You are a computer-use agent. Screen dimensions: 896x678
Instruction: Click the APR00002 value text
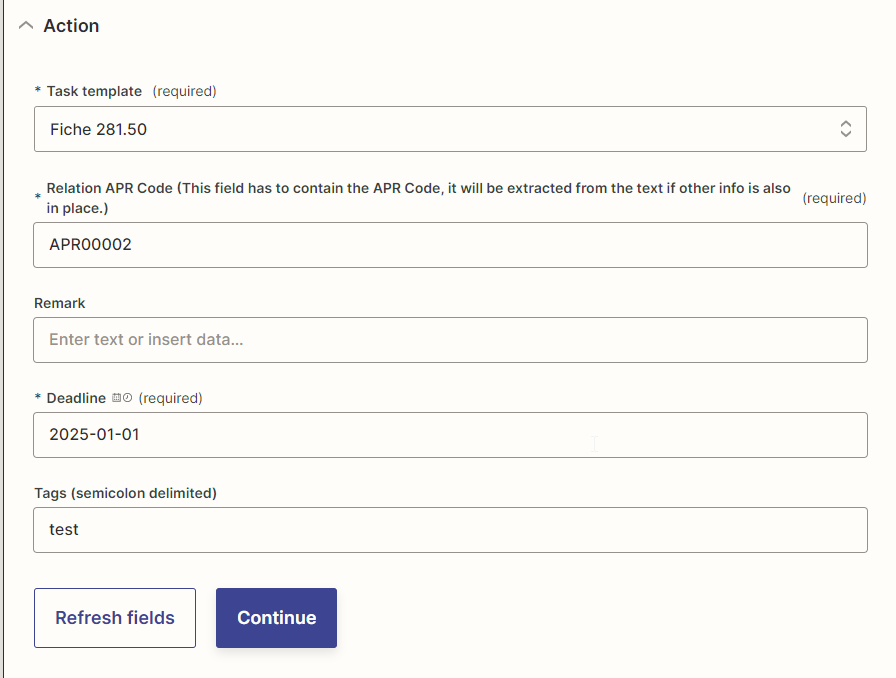[x=90, y=245]
